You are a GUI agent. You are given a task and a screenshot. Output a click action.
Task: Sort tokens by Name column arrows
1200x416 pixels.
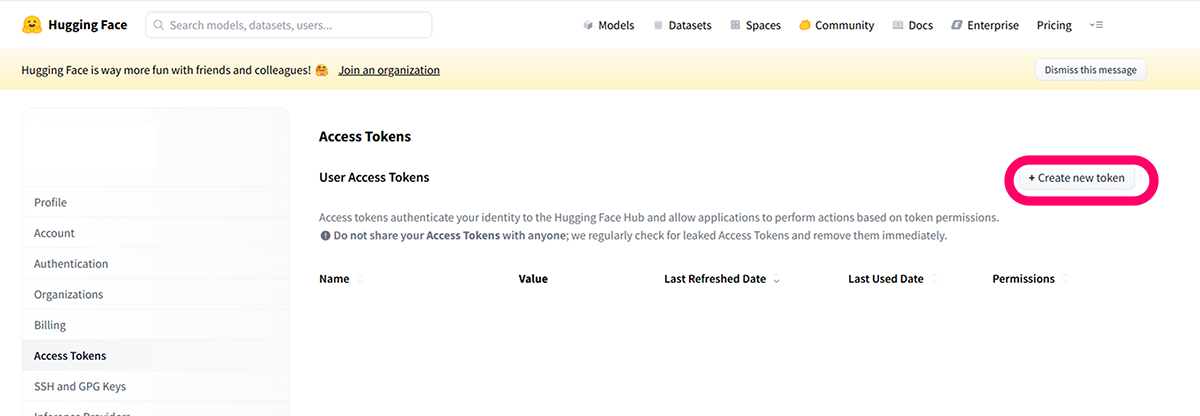(x=360, y=279)
